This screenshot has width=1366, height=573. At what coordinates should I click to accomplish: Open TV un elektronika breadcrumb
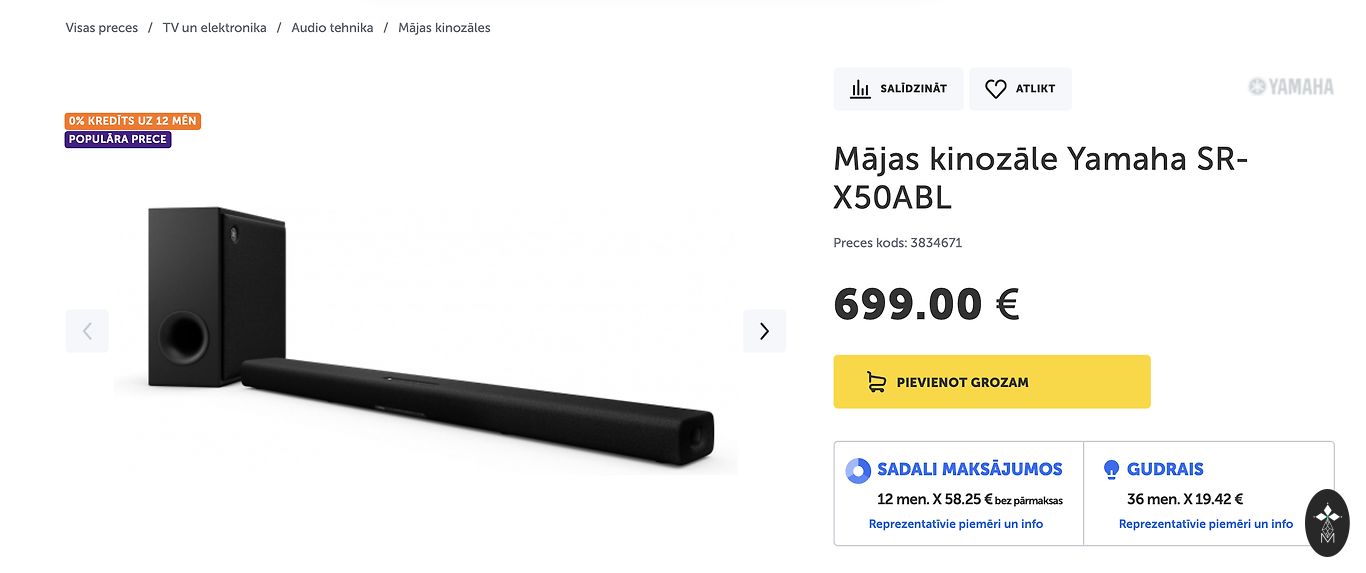pos(215,28)
